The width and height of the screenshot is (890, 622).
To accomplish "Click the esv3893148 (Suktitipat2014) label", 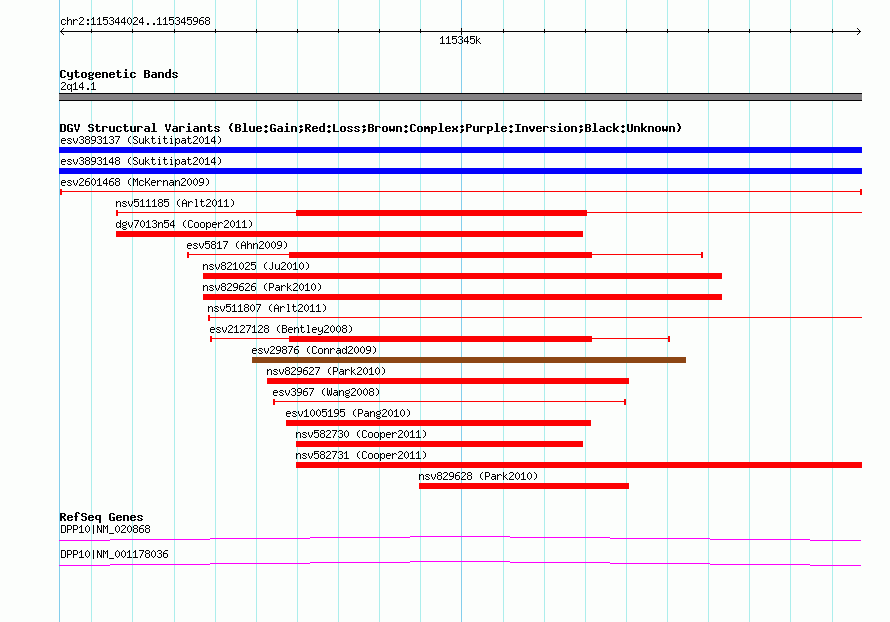I will point(141,161).
